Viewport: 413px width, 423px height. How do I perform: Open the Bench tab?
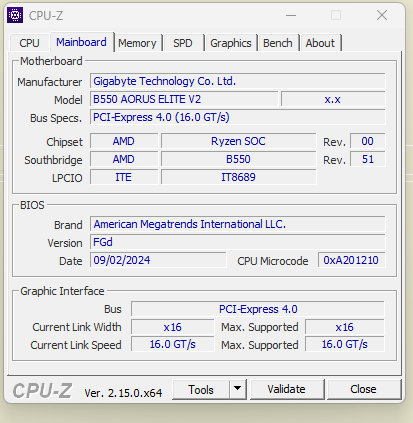[x=278, y=43]
